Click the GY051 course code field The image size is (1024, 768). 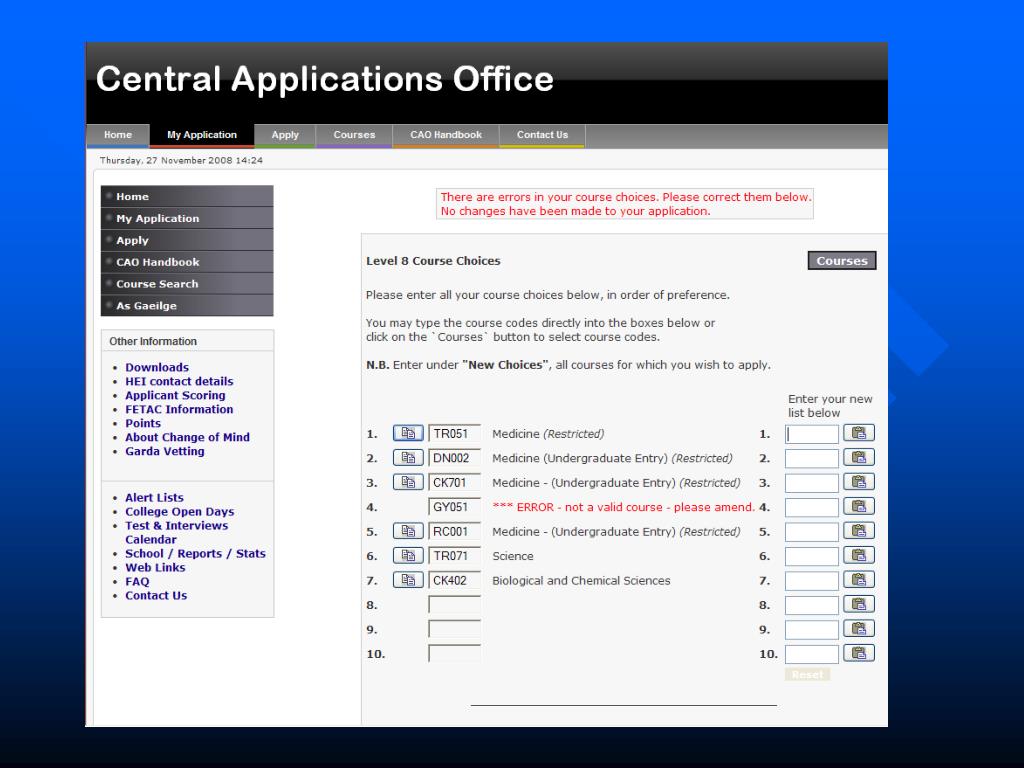click(455, 507)
